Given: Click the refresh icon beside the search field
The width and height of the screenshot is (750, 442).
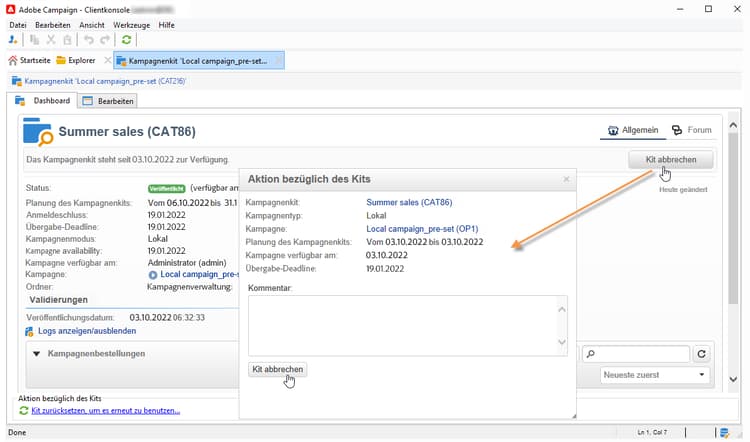Looking at the screenshot, I should (702, 354).
